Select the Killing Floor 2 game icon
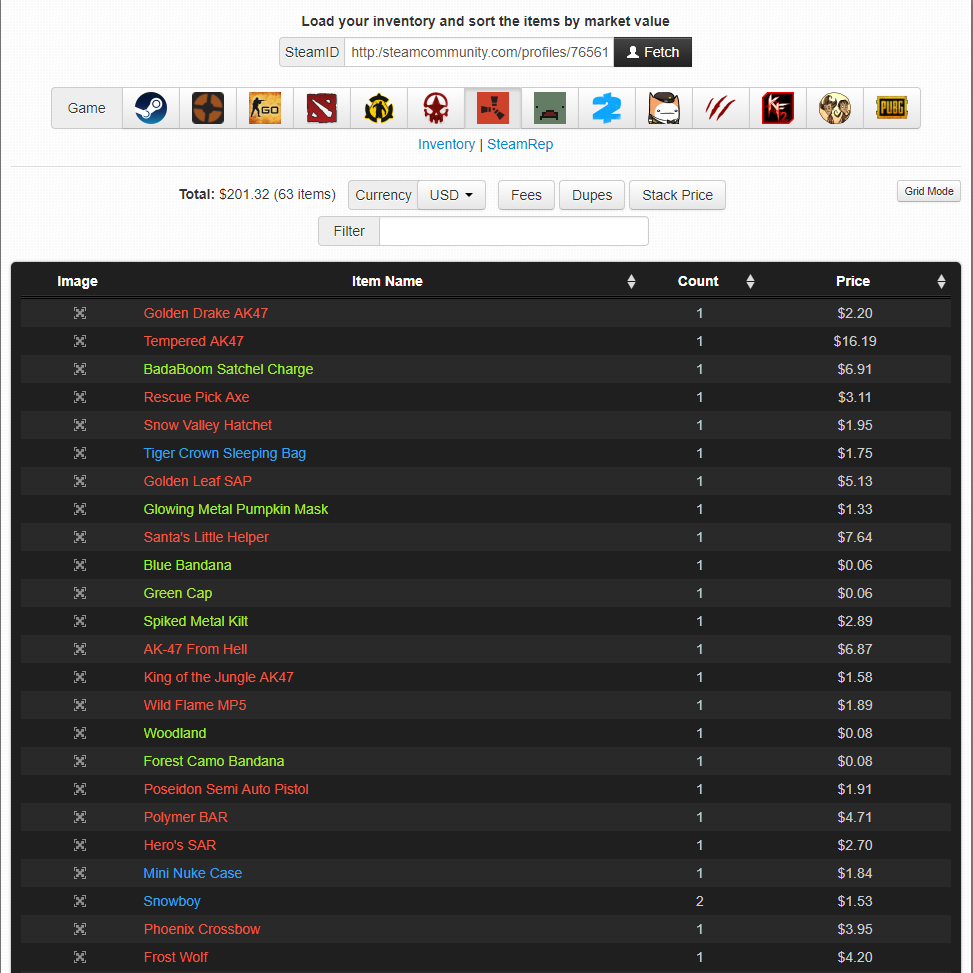The height and width of the screenshot is (973, 973). click(778, 108)
